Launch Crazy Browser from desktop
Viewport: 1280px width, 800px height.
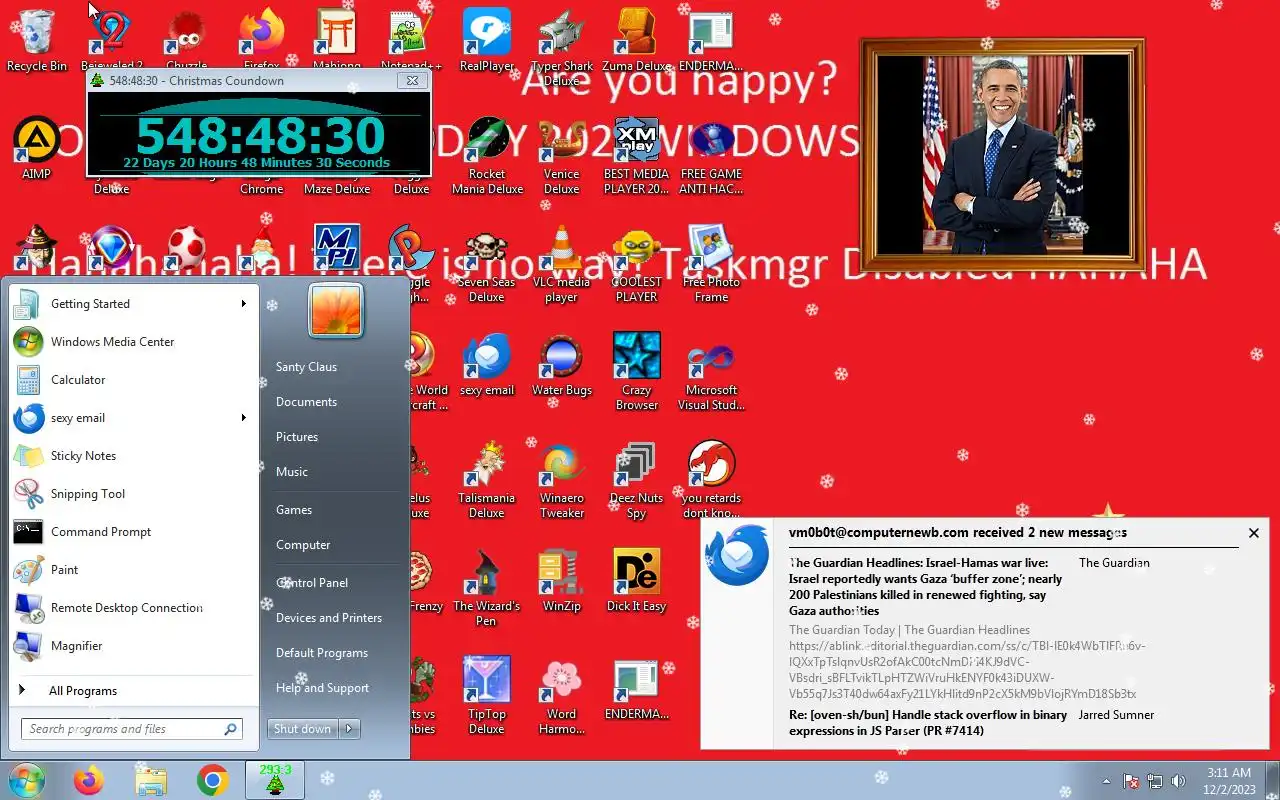pyautogui.click(x=637, y=371)
